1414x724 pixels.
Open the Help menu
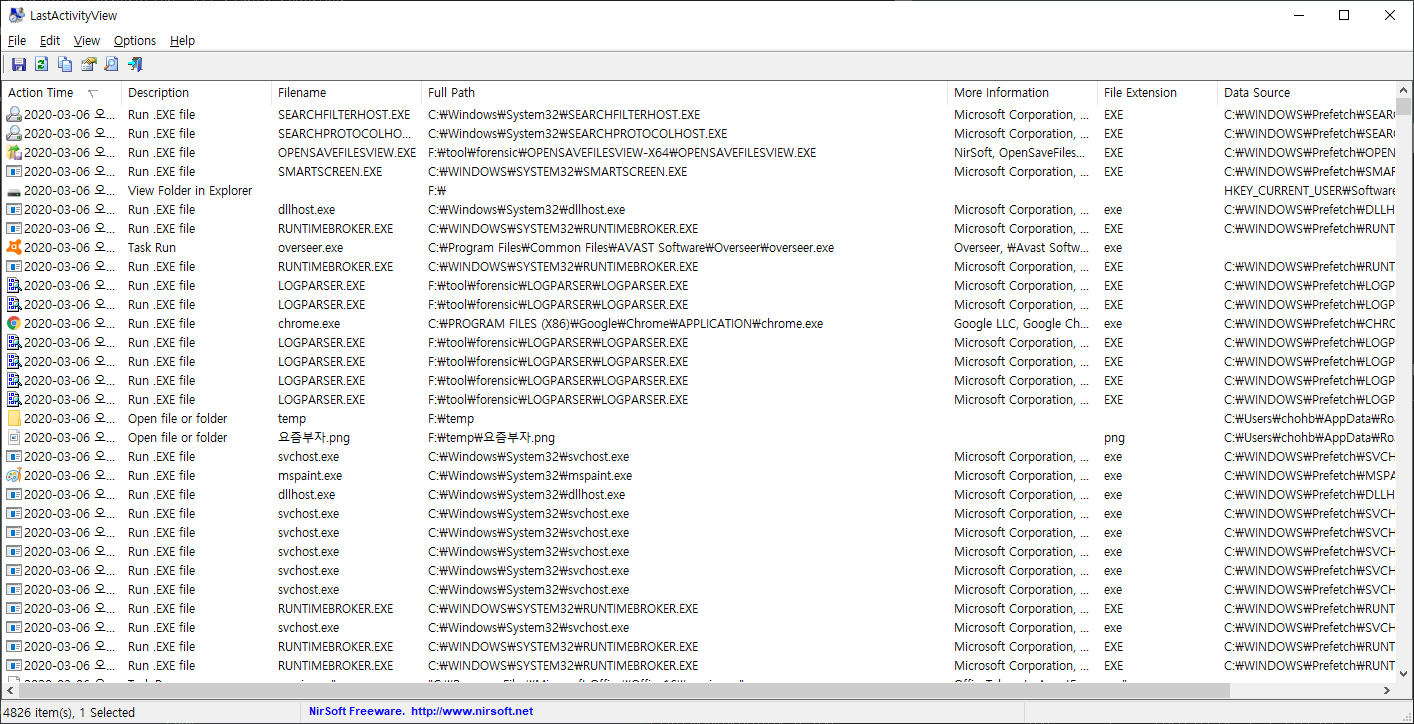point(182,41)
